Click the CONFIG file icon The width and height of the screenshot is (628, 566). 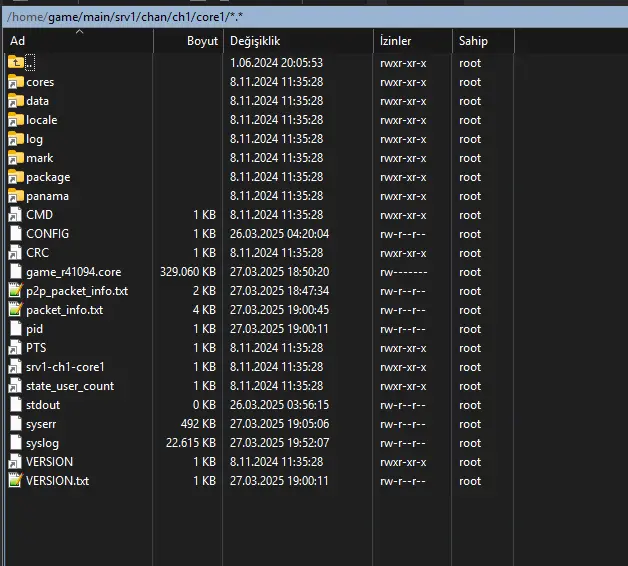click(x=15, y=234)
